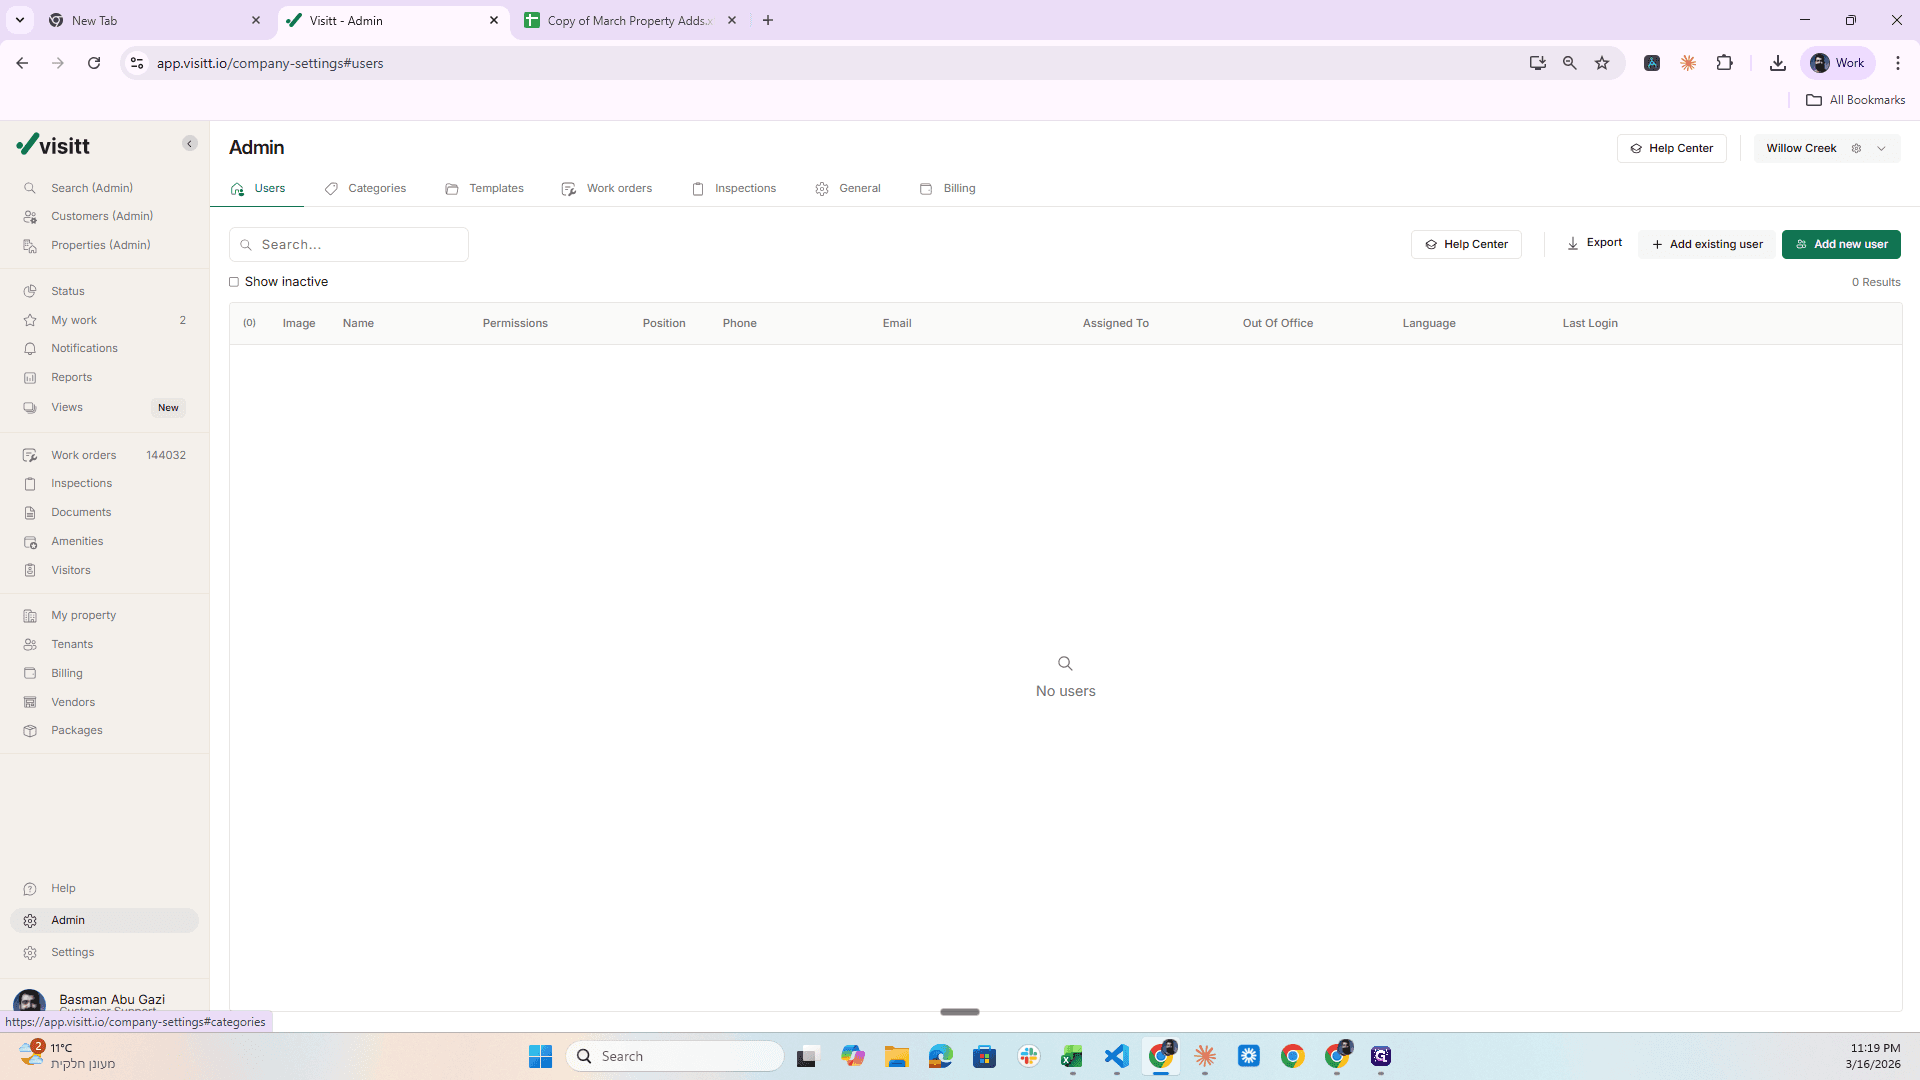Open Settings in the sidebar
Screen dimensions: 1920x1080
pos(73,952)
